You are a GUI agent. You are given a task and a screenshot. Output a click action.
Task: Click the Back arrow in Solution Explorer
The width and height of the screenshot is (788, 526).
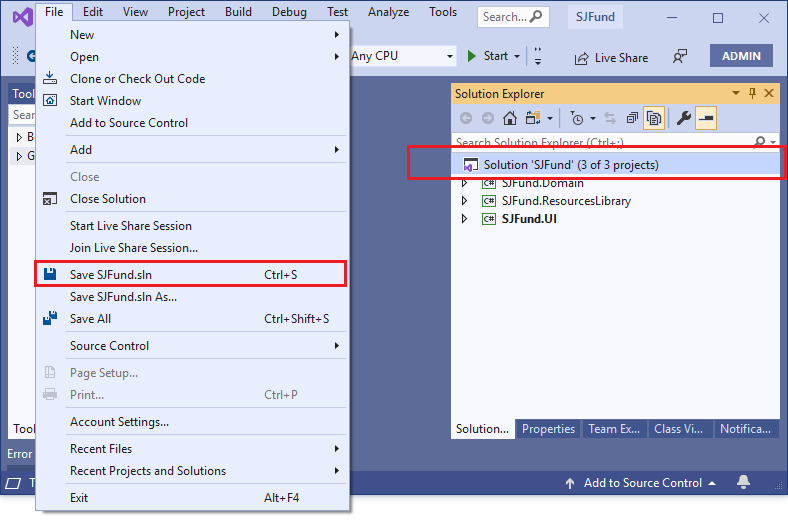pos(466,118)
